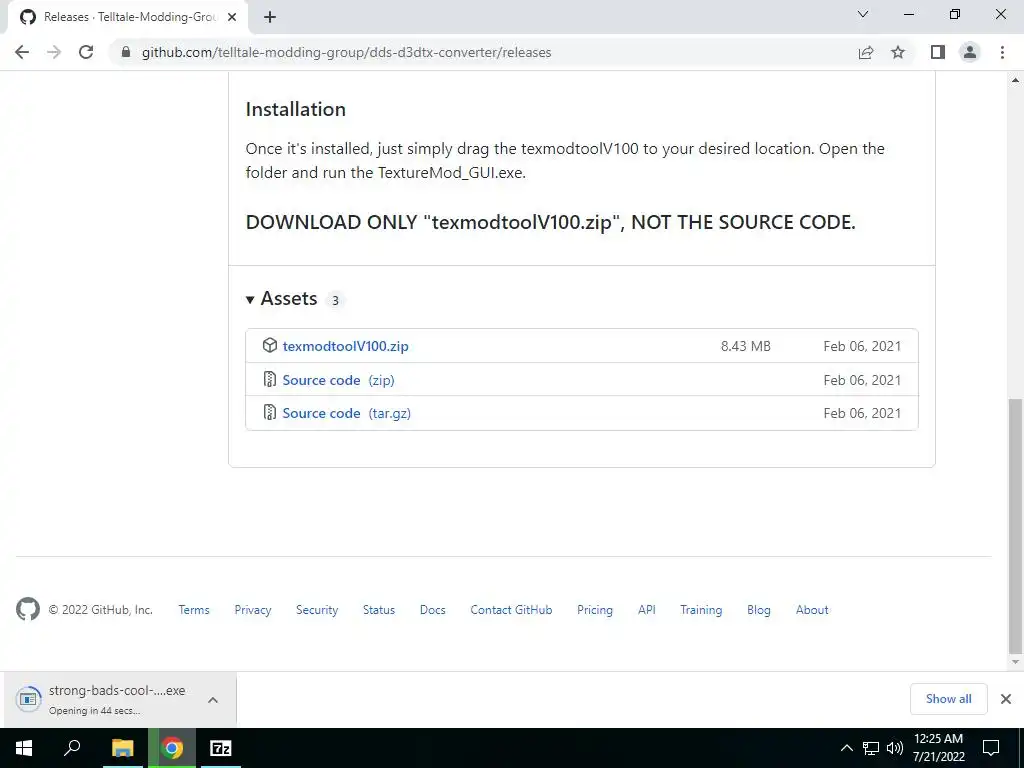
Task: Click the browser back arrow
Action: [x=22, y=52]
